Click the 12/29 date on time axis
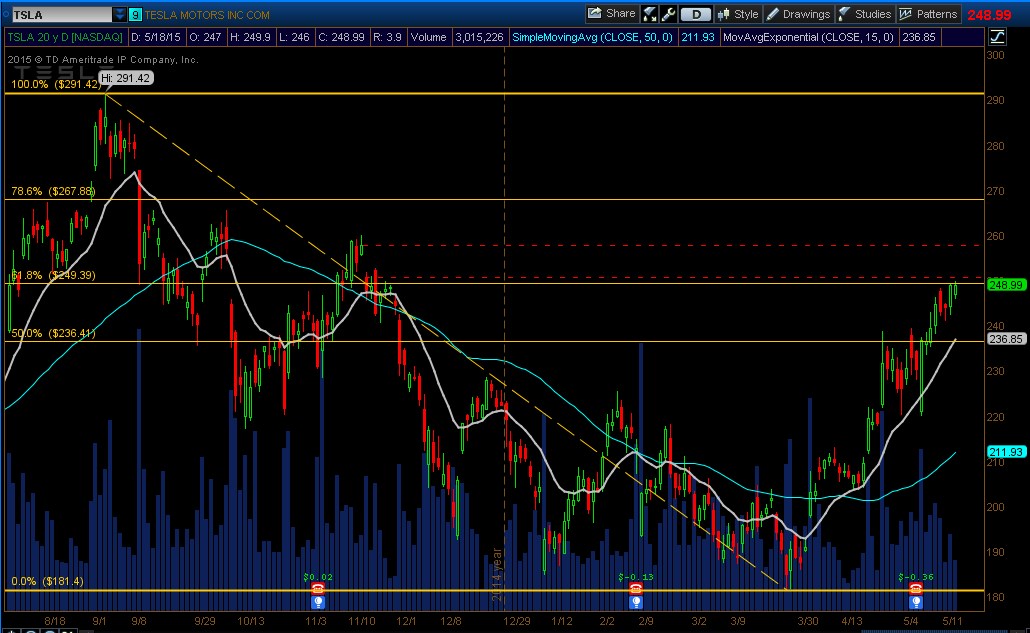The width and height of the screenshot is (1030, 633). (x=516, y=621)
